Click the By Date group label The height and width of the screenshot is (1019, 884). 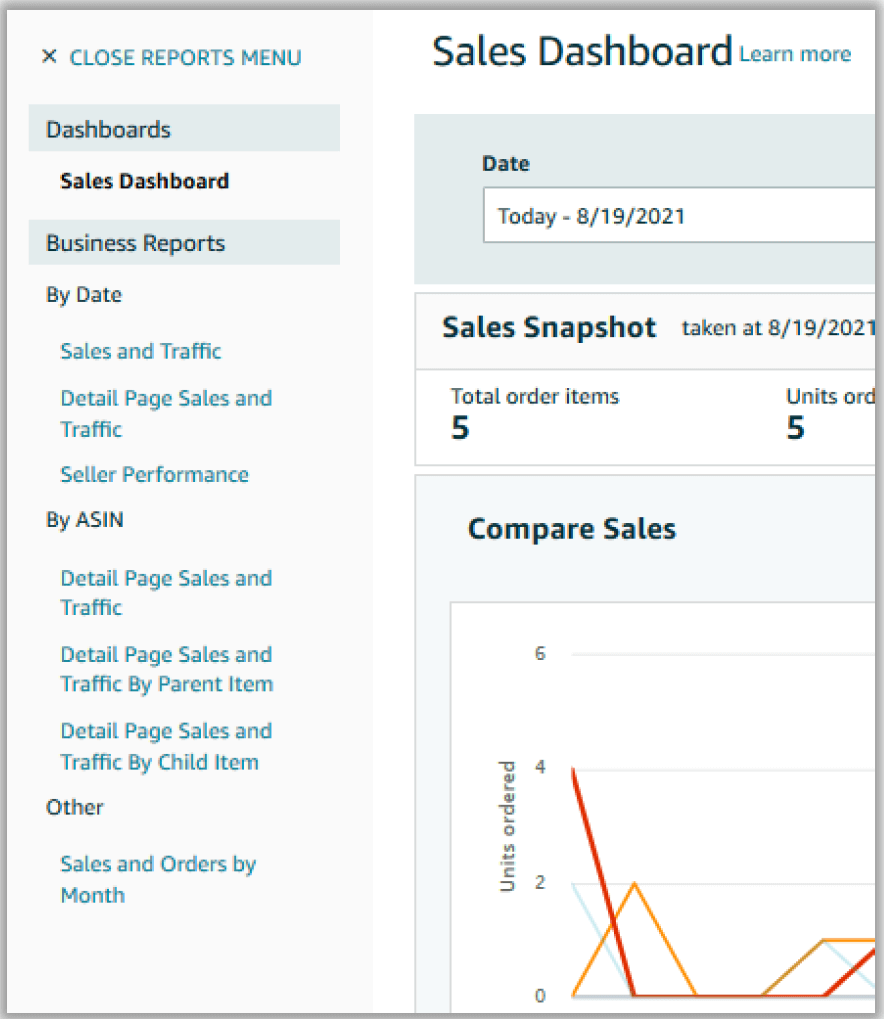click(84, 295)
